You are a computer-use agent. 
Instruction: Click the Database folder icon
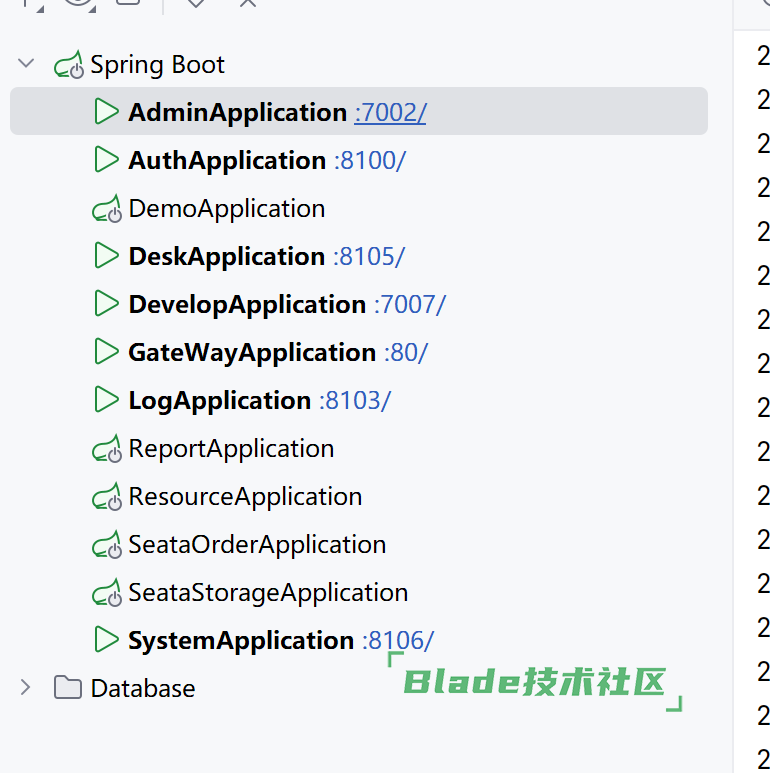pos(68,688)
